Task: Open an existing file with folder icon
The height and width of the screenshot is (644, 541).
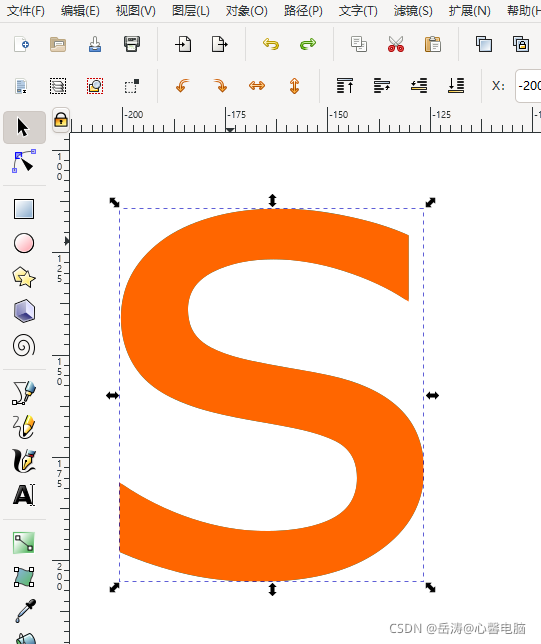Action: [58, 44]
